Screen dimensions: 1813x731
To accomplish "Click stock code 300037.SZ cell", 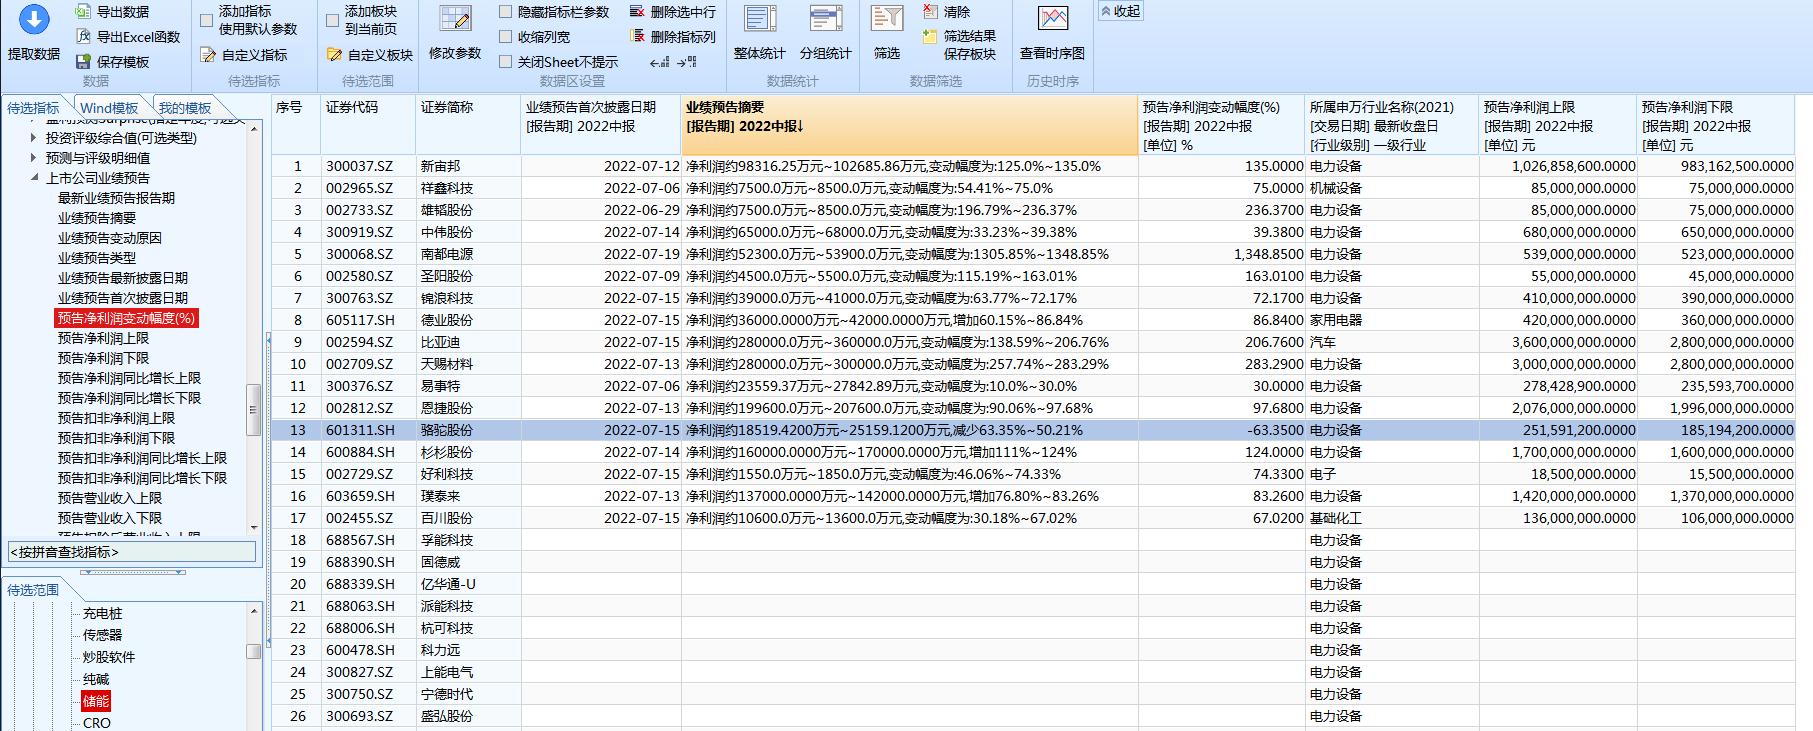I will (368, 166).
